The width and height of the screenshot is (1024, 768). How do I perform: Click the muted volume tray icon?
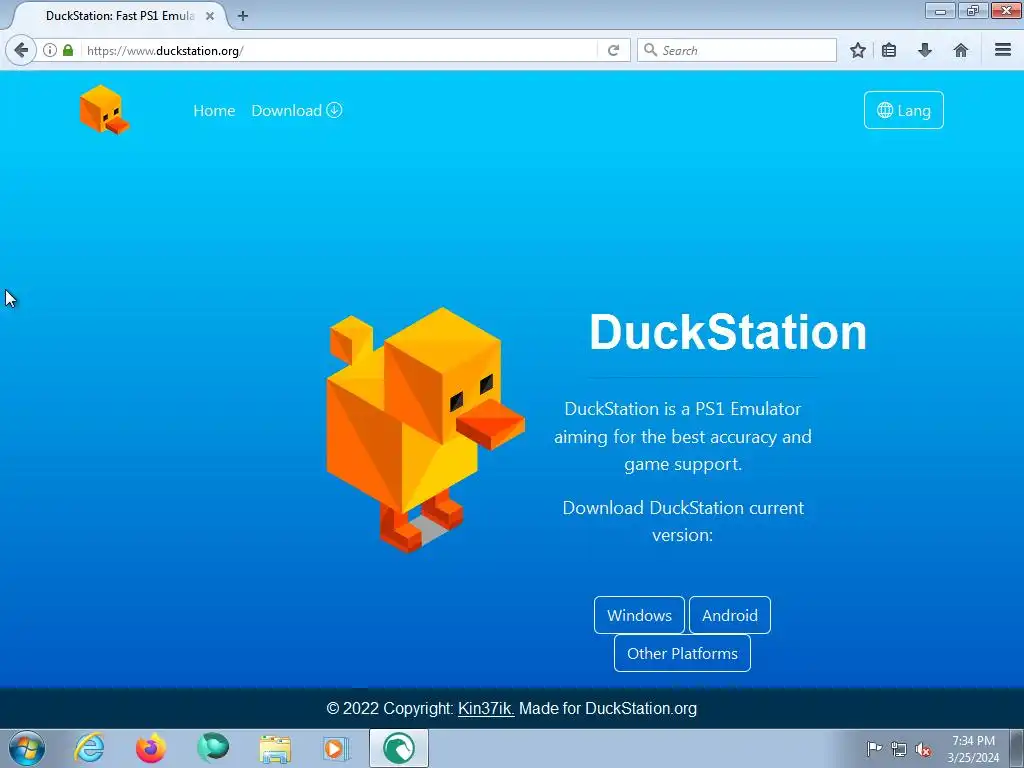point(923,749)
